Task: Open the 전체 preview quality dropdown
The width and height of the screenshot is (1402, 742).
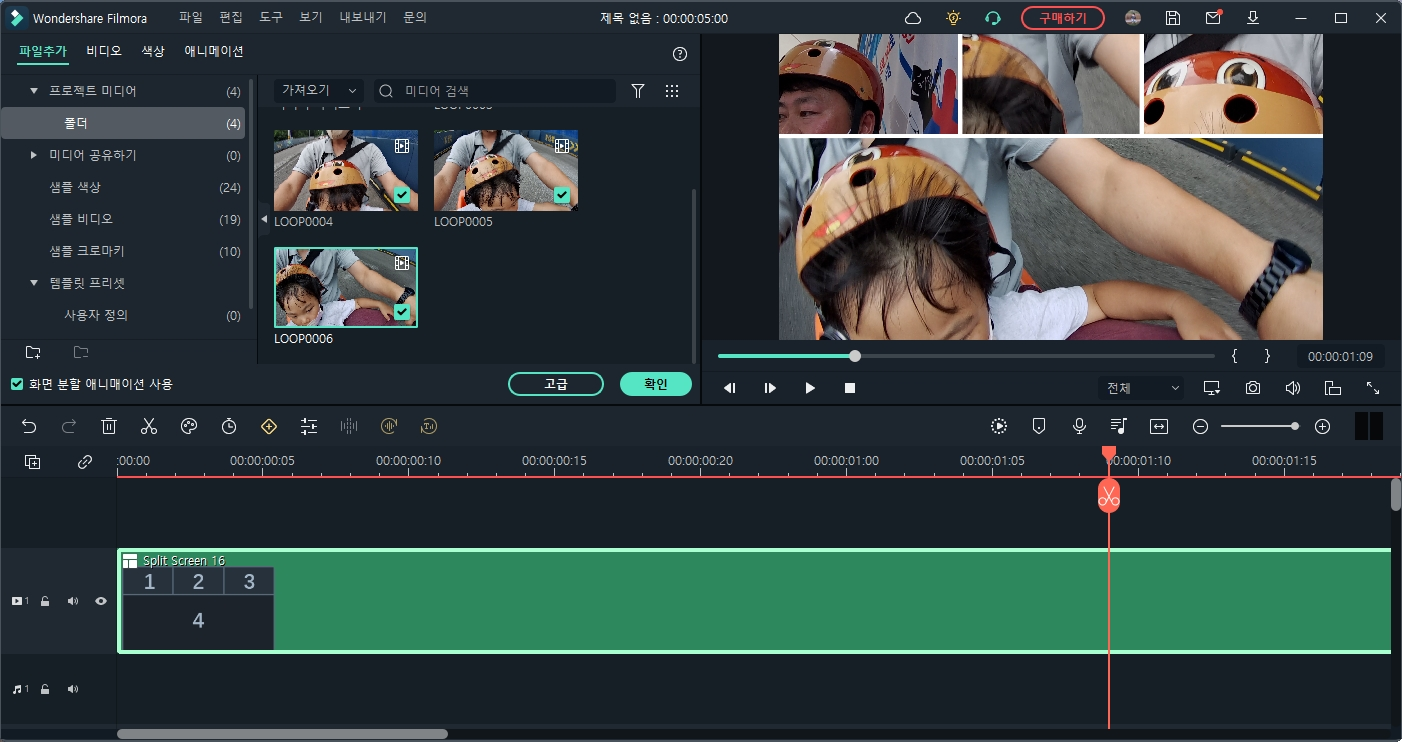Action: point(1142,388)
